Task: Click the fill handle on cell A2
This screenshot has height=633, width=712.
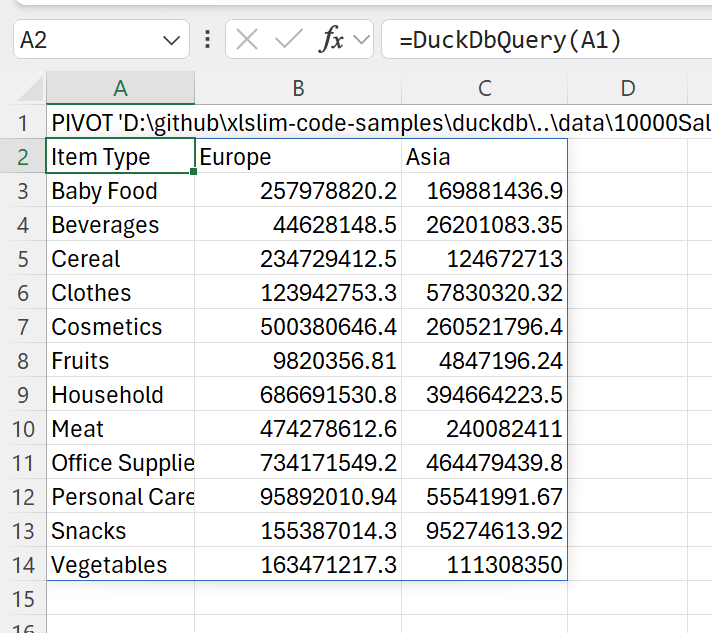Action: click(194, 172)
